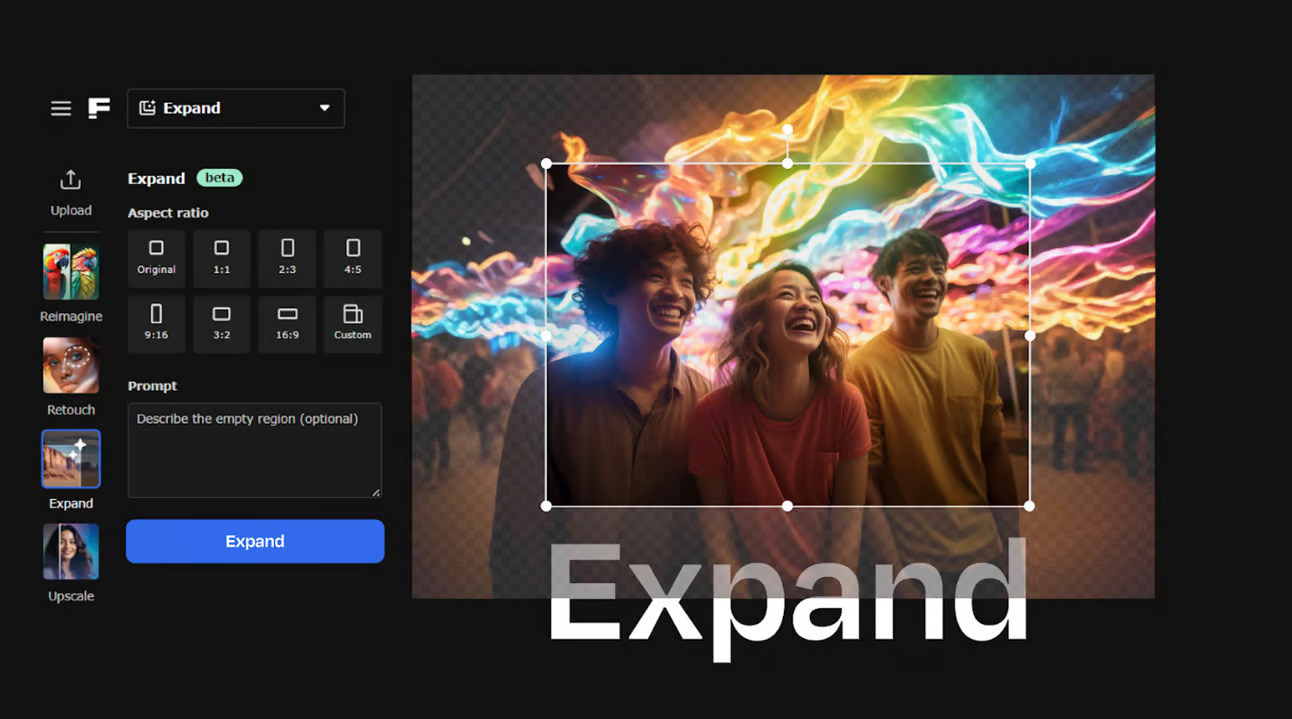This screenshot has width=1292, height=719.
Task: Choose the Original aspect ratio
Action: pos(156,259)
